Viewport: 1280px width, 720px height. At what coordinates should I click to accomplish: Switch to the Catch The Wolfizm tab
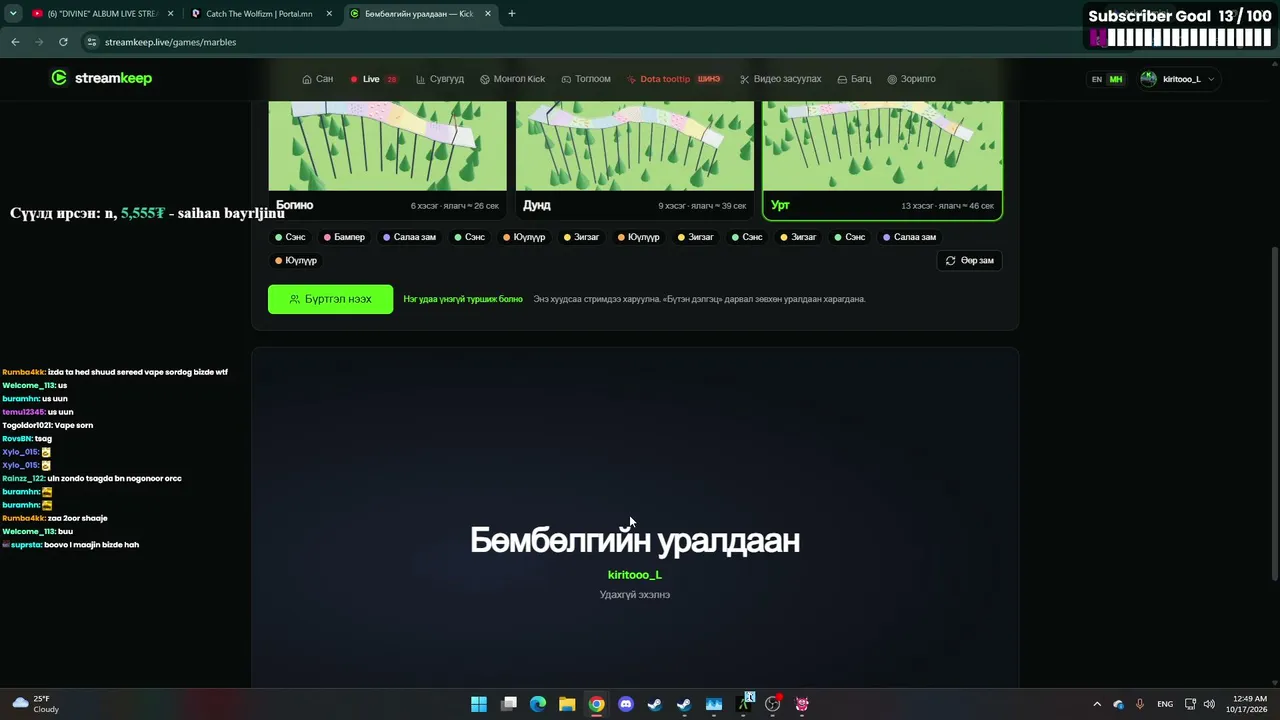(260, 14)
